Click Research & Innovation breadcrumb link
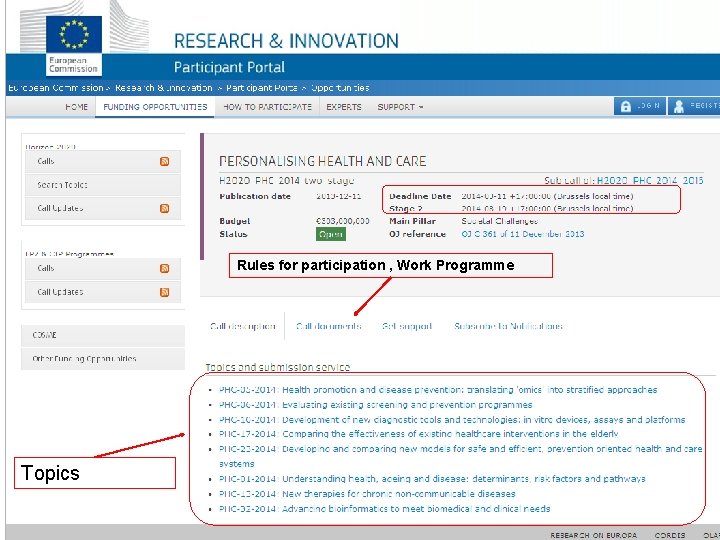 (163, 88)
